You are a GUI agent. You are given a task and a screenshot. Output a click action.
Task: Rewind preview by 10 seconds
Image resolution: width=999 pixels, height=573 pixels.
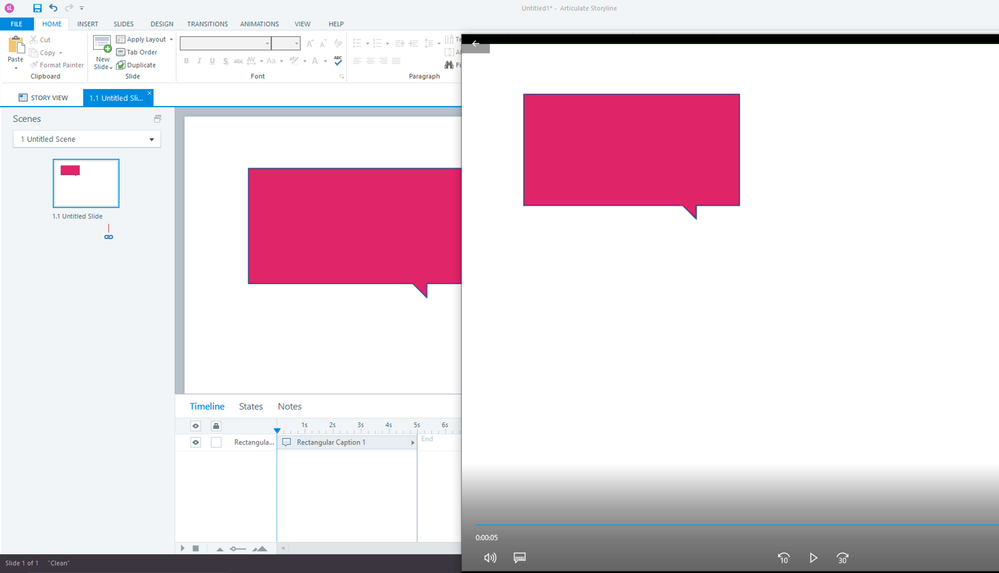[x=784, y=558]
